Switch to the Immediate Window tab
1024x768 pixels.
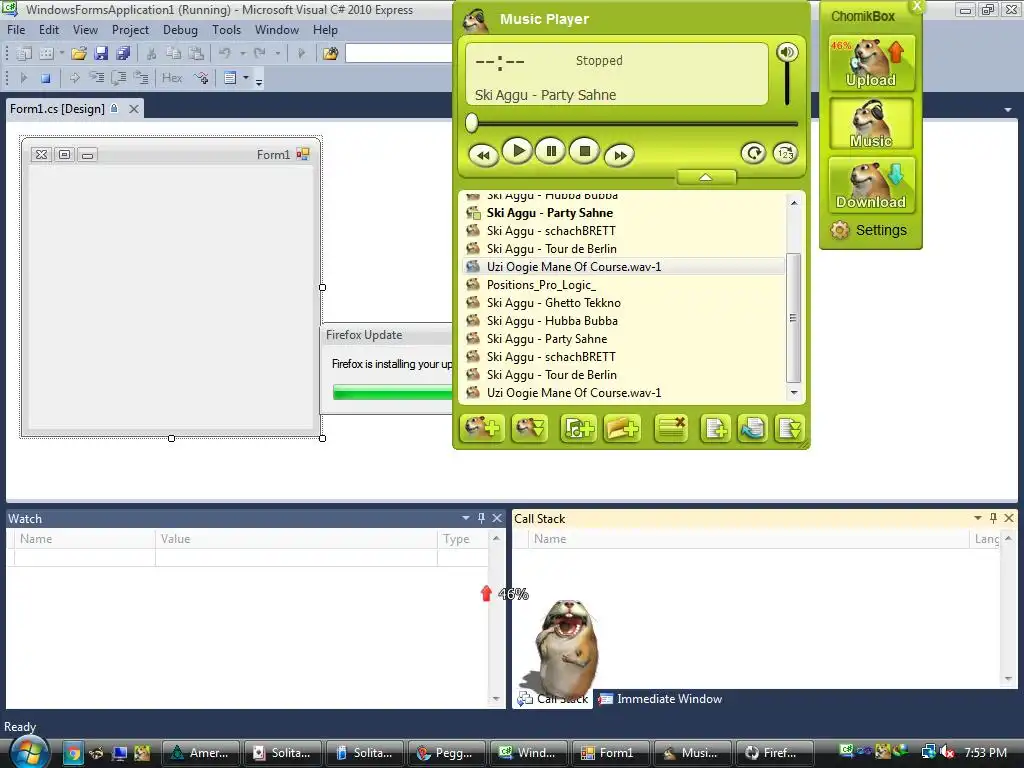pyautogui.click(x=661, y=699)
